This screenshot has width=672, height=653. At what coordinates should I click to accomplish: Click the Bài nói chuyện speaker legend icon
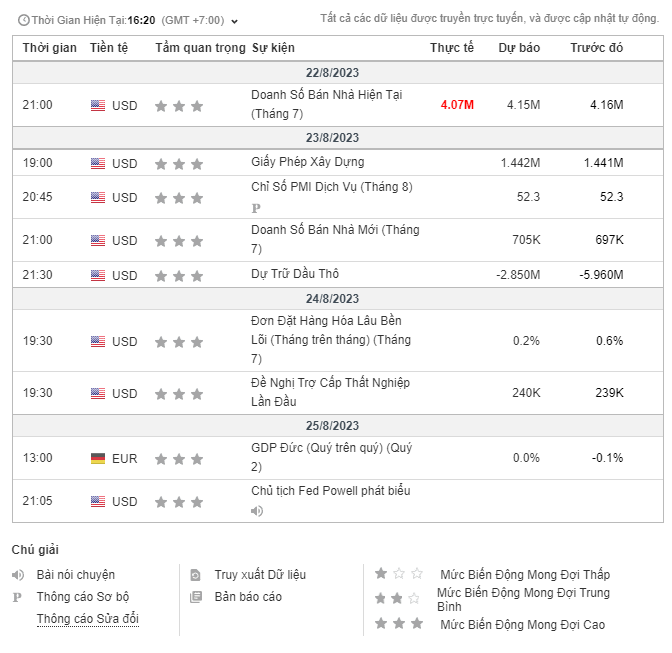18,575
